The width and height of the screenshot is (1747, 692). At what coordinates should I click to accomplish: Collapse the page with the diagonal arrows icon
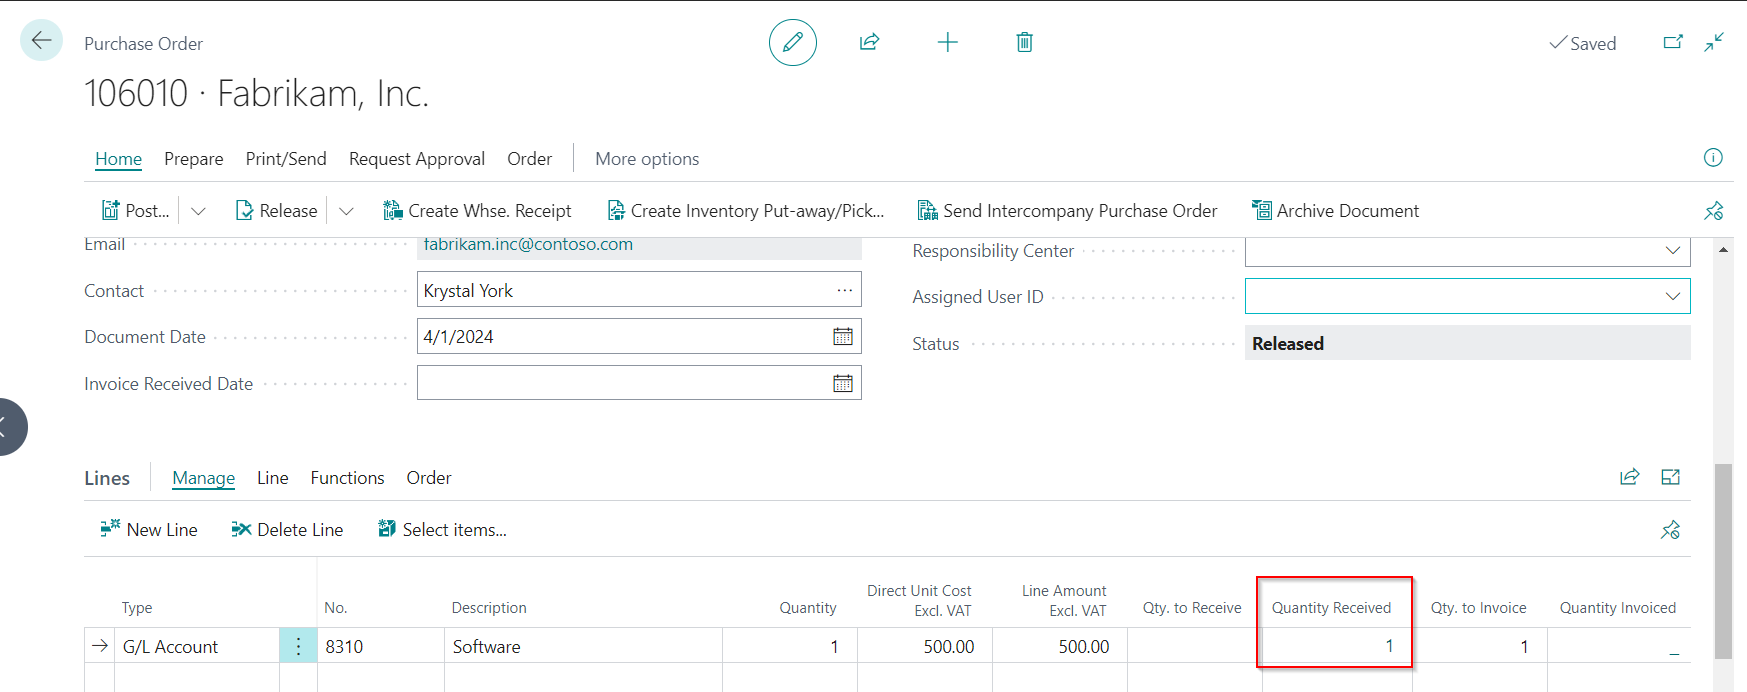1714,42
